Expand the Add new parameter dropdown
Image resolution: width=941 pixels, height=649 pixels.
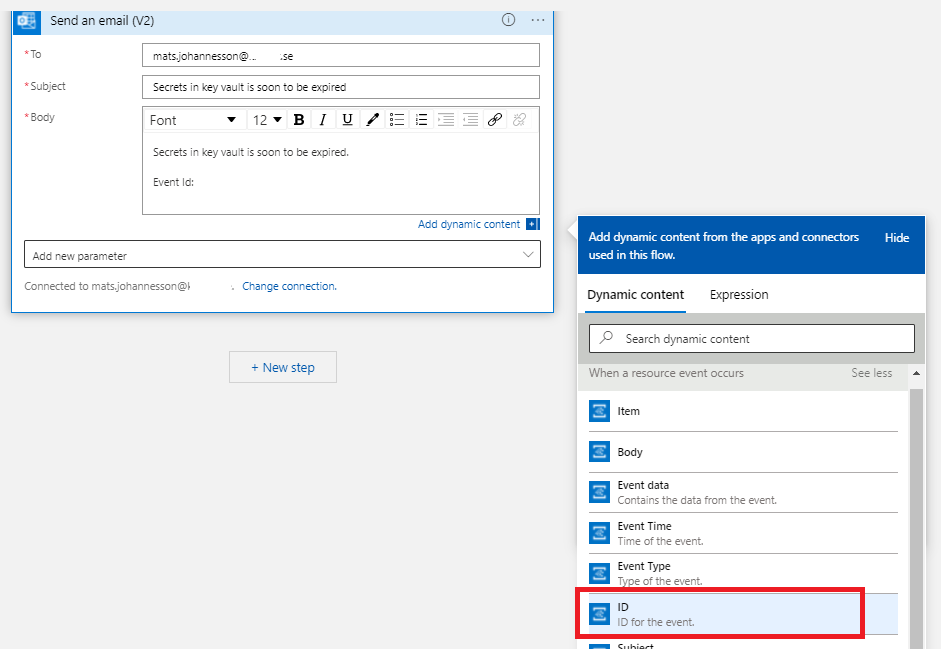tap(282, 255)
